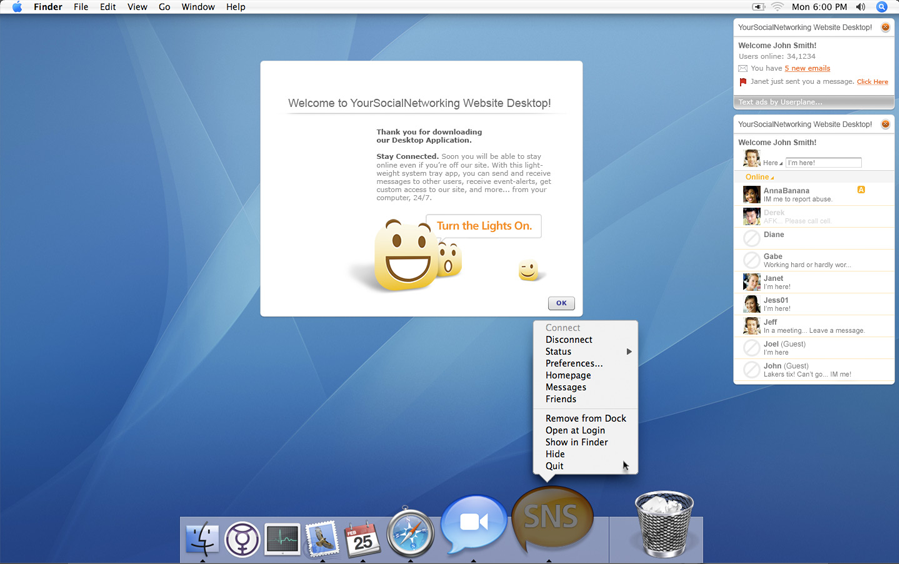Open the Mail stamp icon in Dock

pyautogui.click(x=322, y=539)
